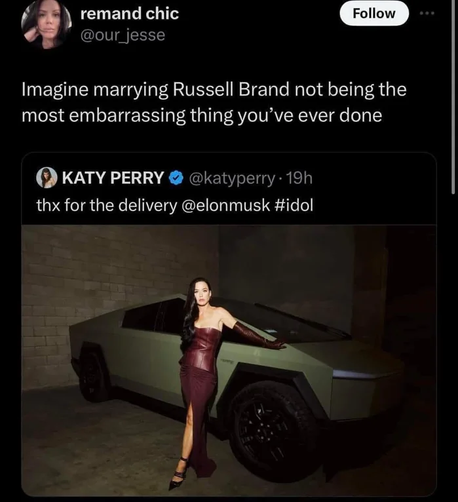
Task: Click the quoted tweet text 'thx for the delivery'
Action: [107, 205]
